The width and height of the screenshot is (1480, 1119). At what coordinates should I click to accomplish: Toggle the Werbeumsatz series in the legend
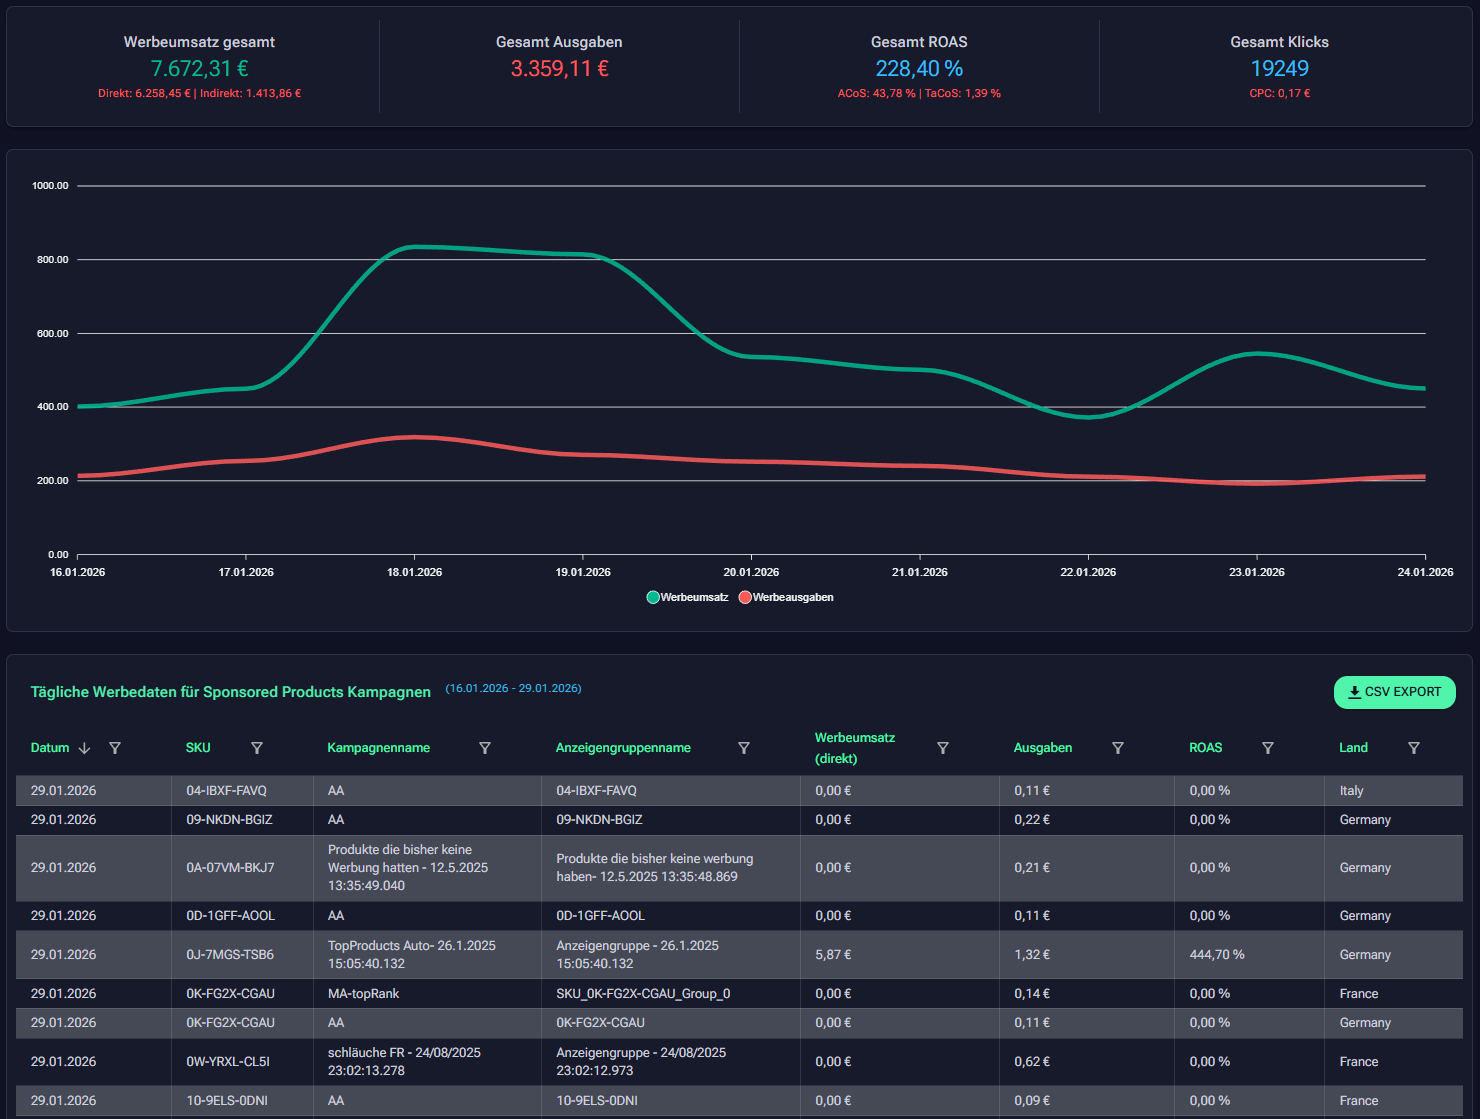click(x=687, y=597)
